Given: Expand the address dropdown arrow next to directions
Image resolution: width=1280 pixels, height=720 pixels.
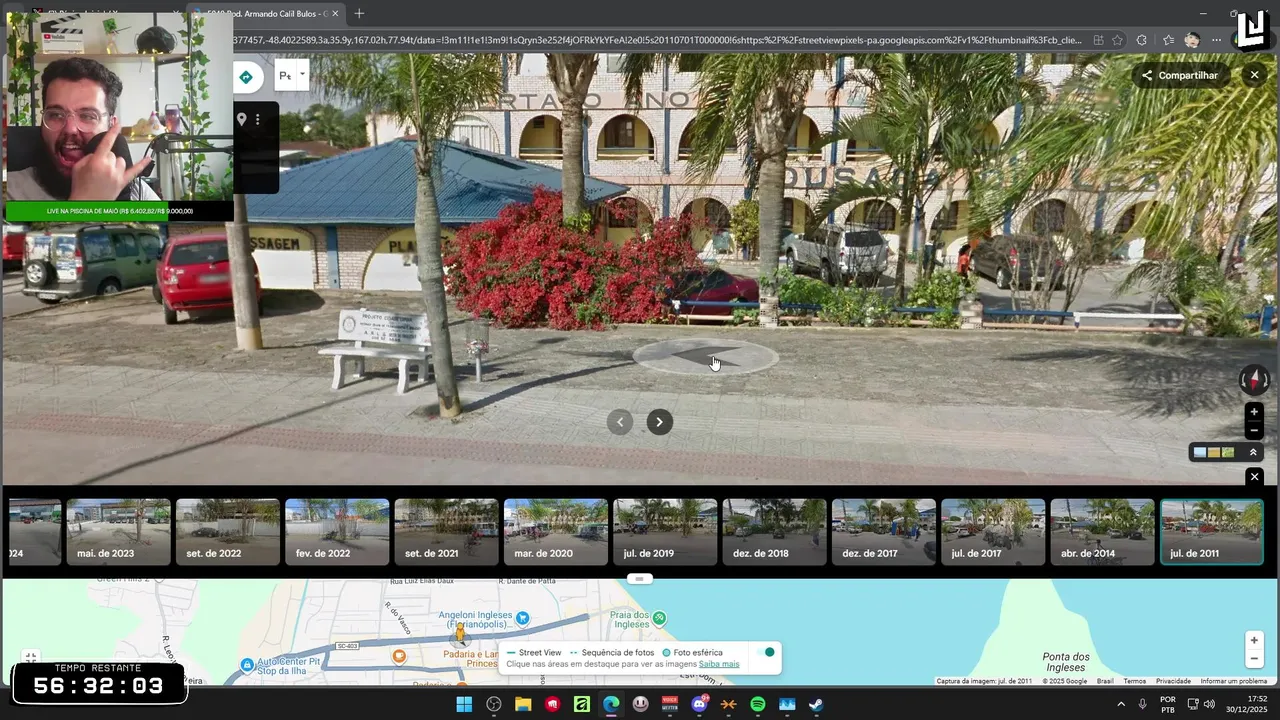Looking at the screenshot, I should tap(302, 74).
